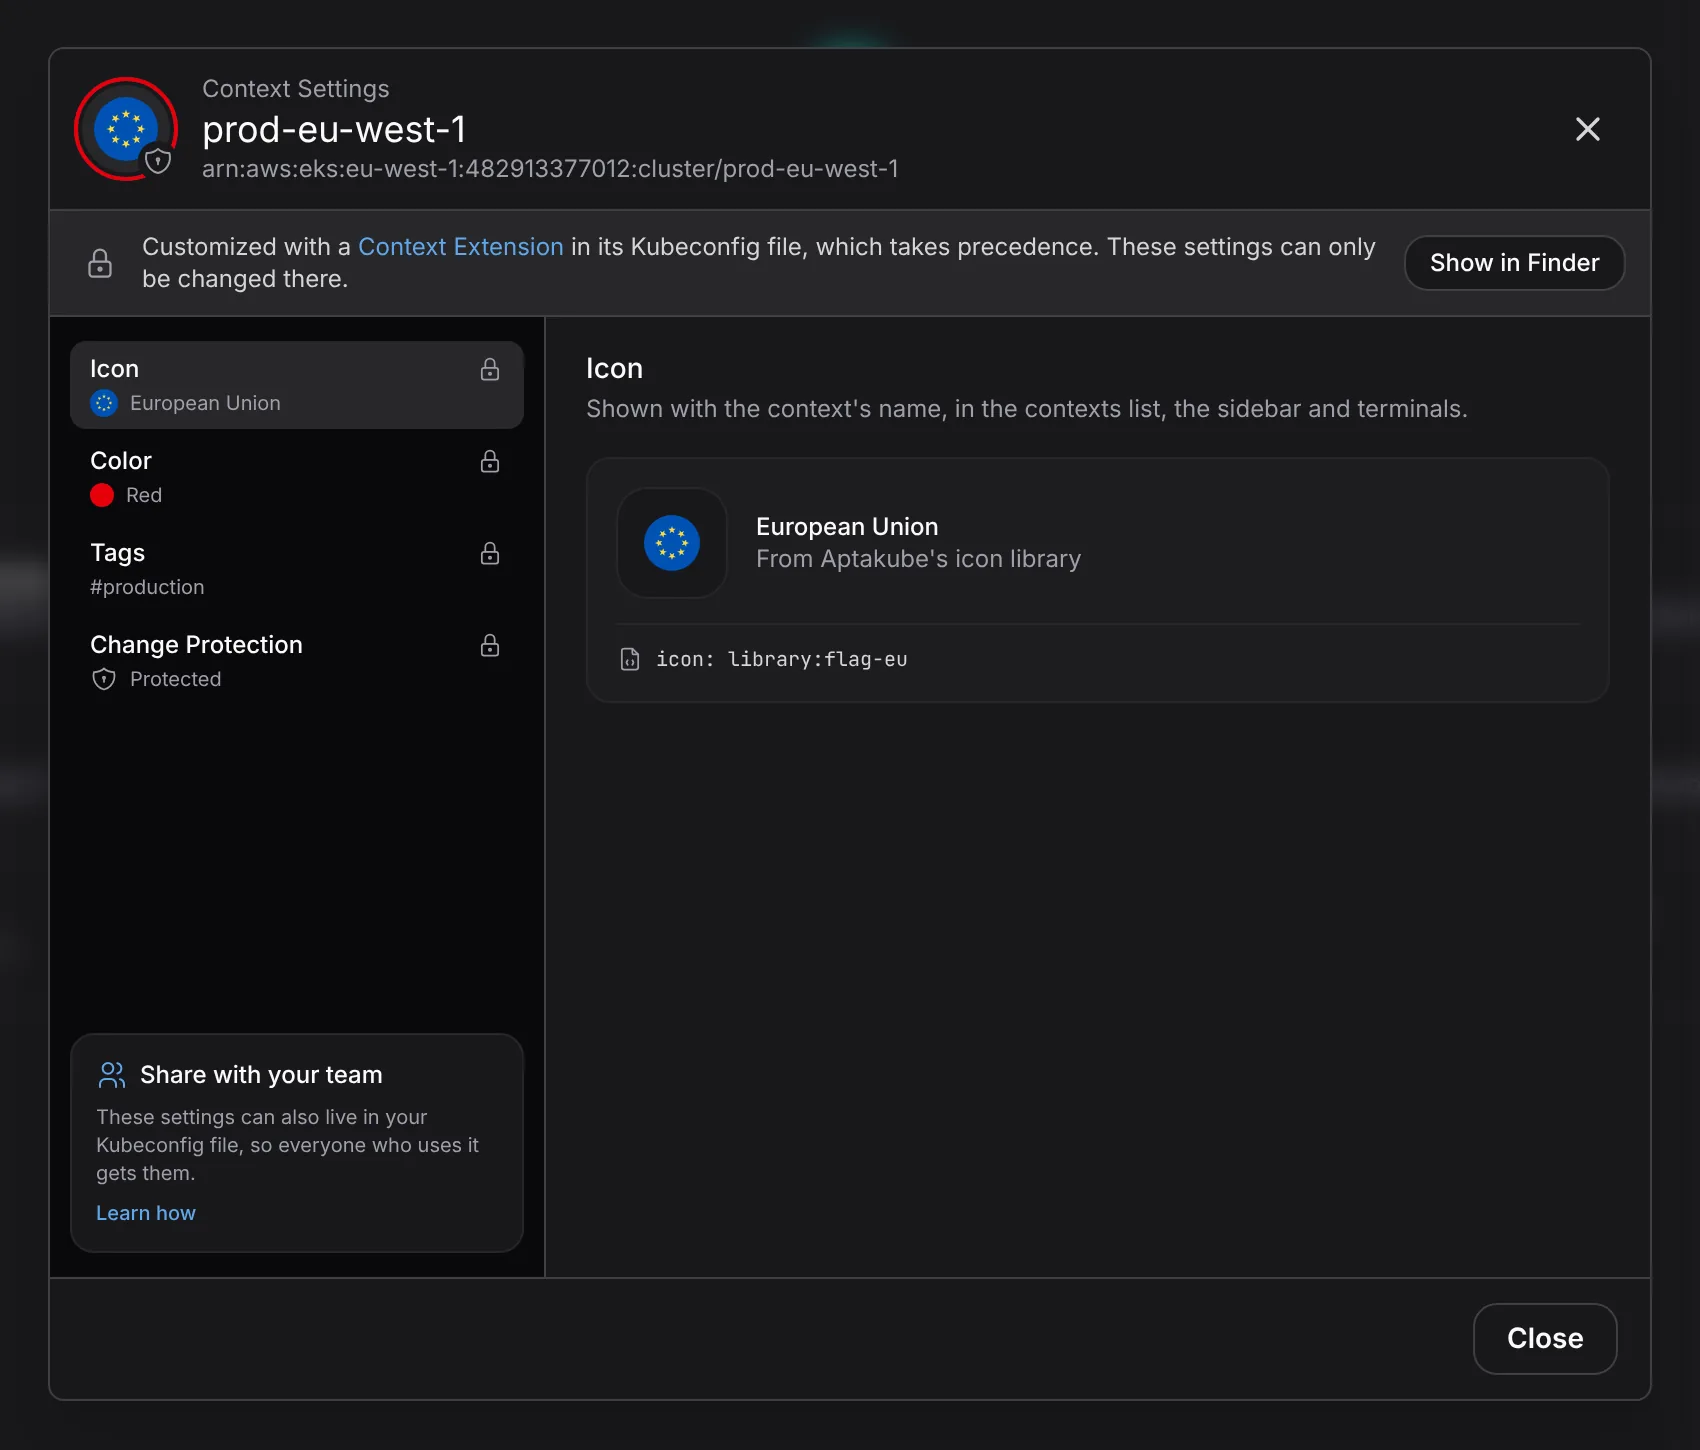Click the file icon beside icon: library:flag-eu
Screen dimensions: 1700x1450
click(630, 659)
